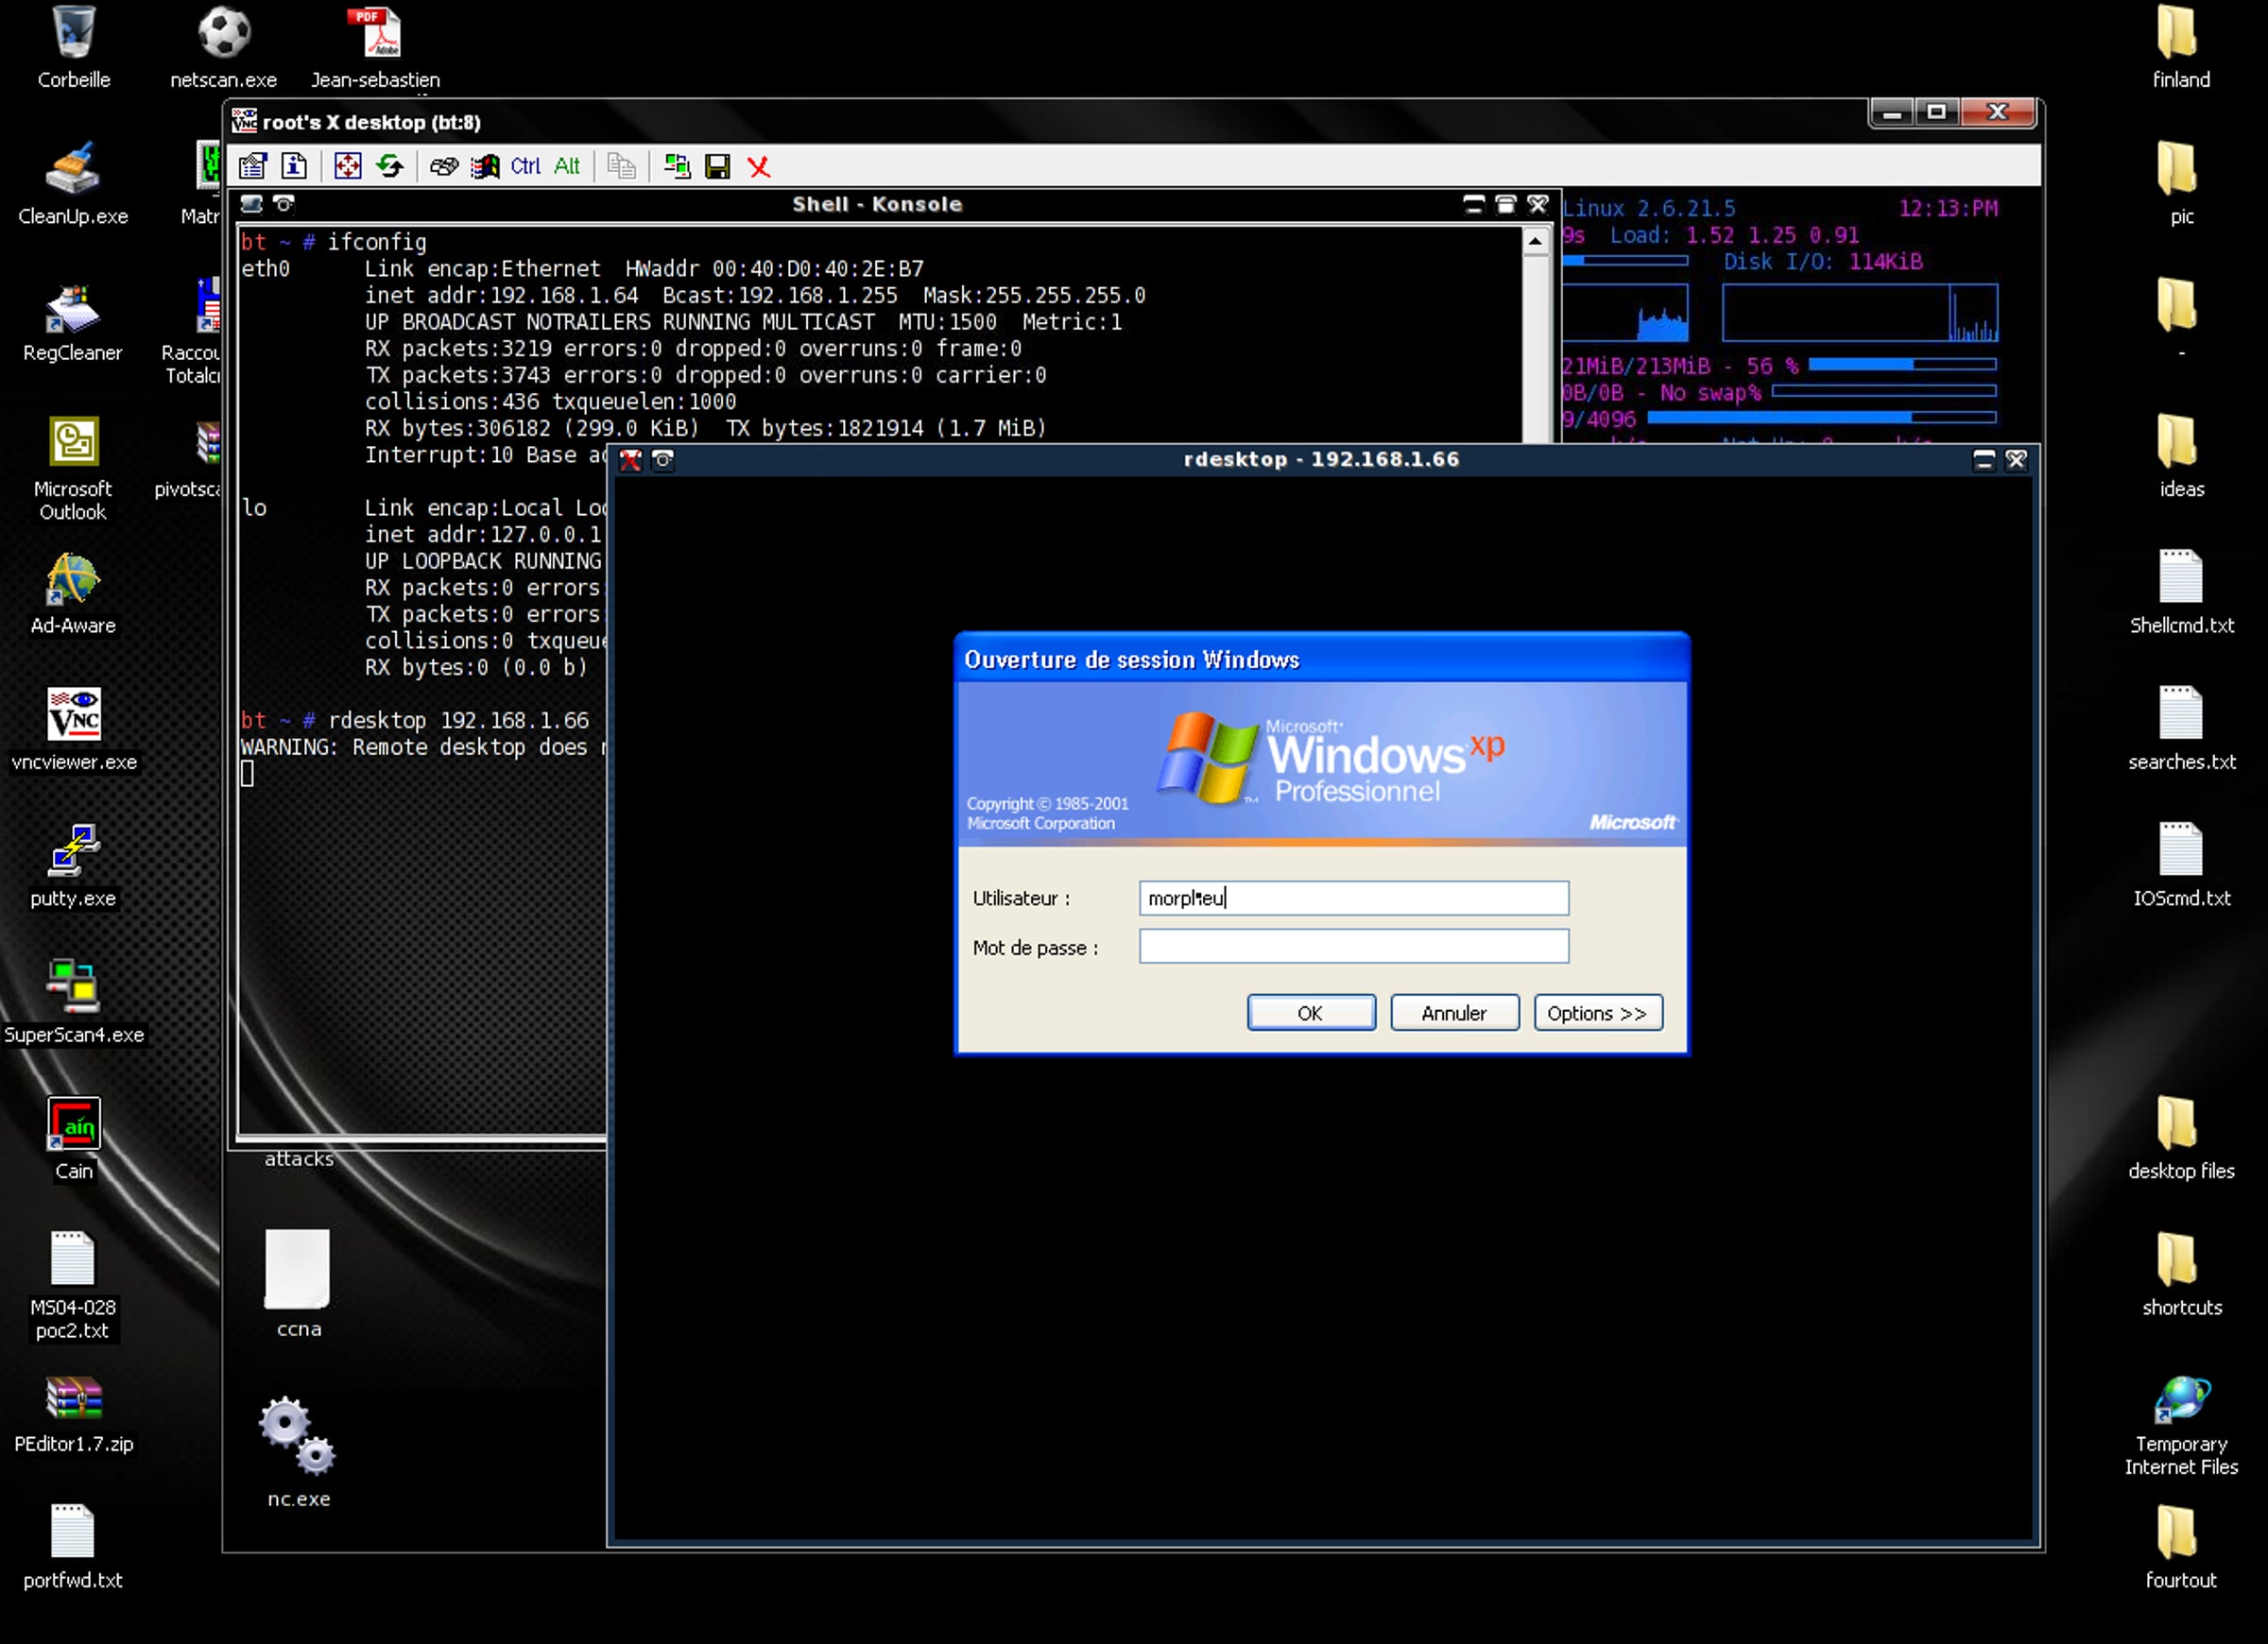The image size is (2268, 1644).
Task: Select nc.exe gears icon
Action: [298, 1452]
